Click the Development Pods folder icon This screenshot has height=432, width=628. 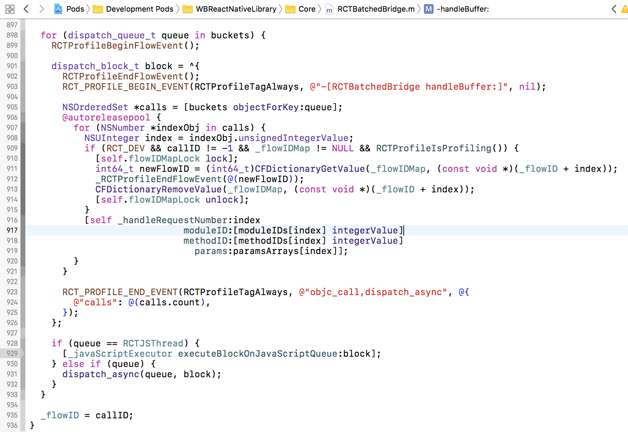tap(98, 9)
